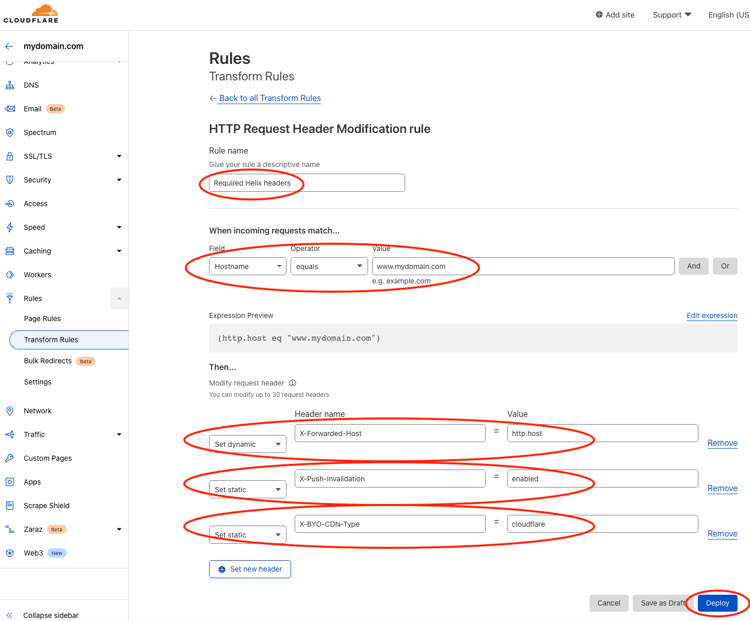Expand the Zaraz menu arrow
Viewport: 750px width, 621px height.
point(119,529)
